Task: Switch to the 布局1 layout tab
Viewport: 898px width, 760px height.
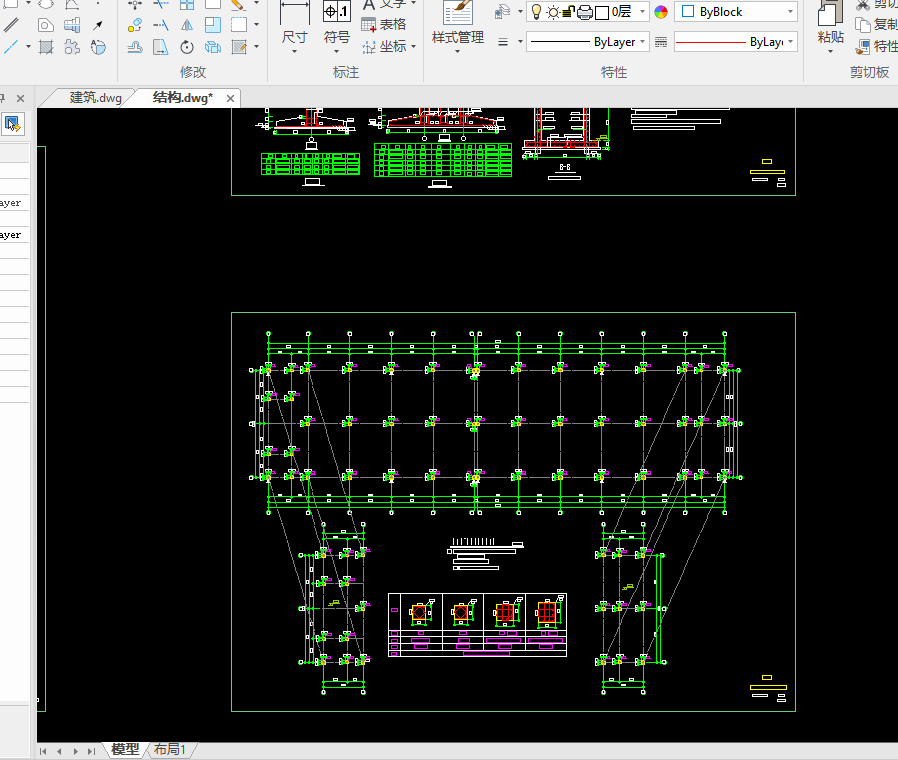Action: pos(170,749)
